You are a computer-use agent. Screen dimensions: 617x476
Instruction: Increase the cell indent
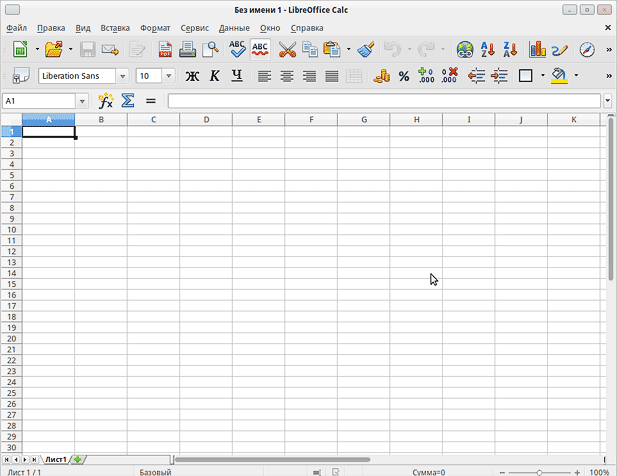click(499, 76)
